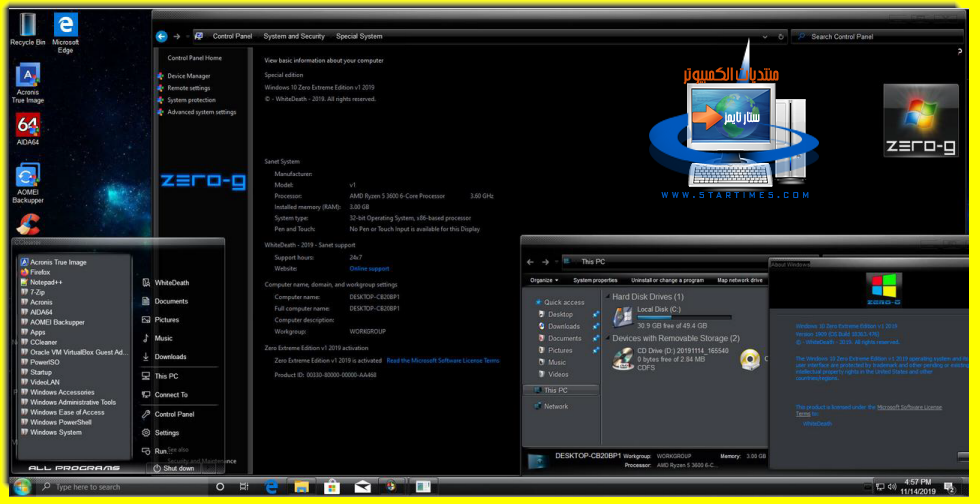Image resolution: width=980 pixels, height=504 pixels.
Task: Read the Microsoft Software License Terms link
Action: point(443,361)
